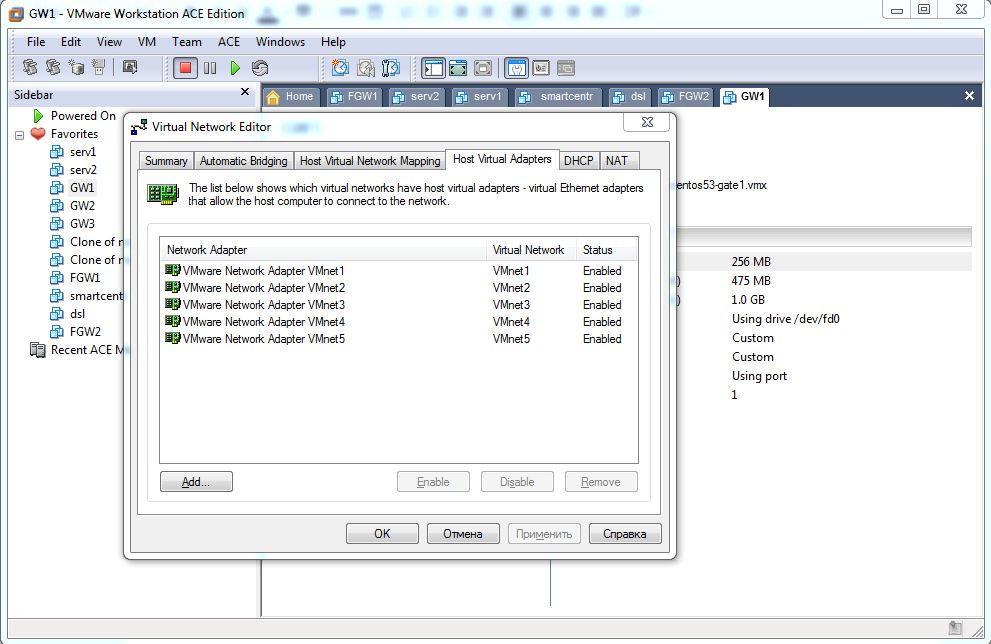Click the Quick Switch toolbar icon
The width and height of the screenshot is (991, 644).
(482, 68)
